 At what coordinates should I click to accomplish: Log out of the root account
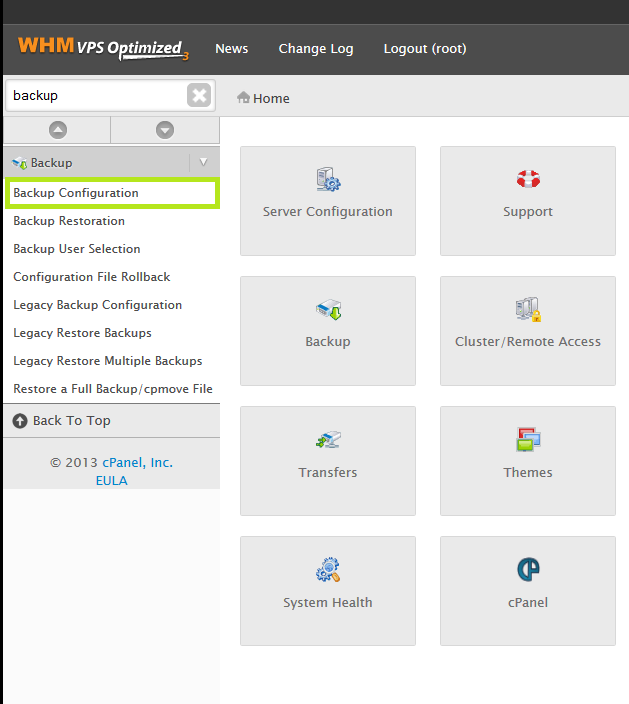tap(425, 48)
